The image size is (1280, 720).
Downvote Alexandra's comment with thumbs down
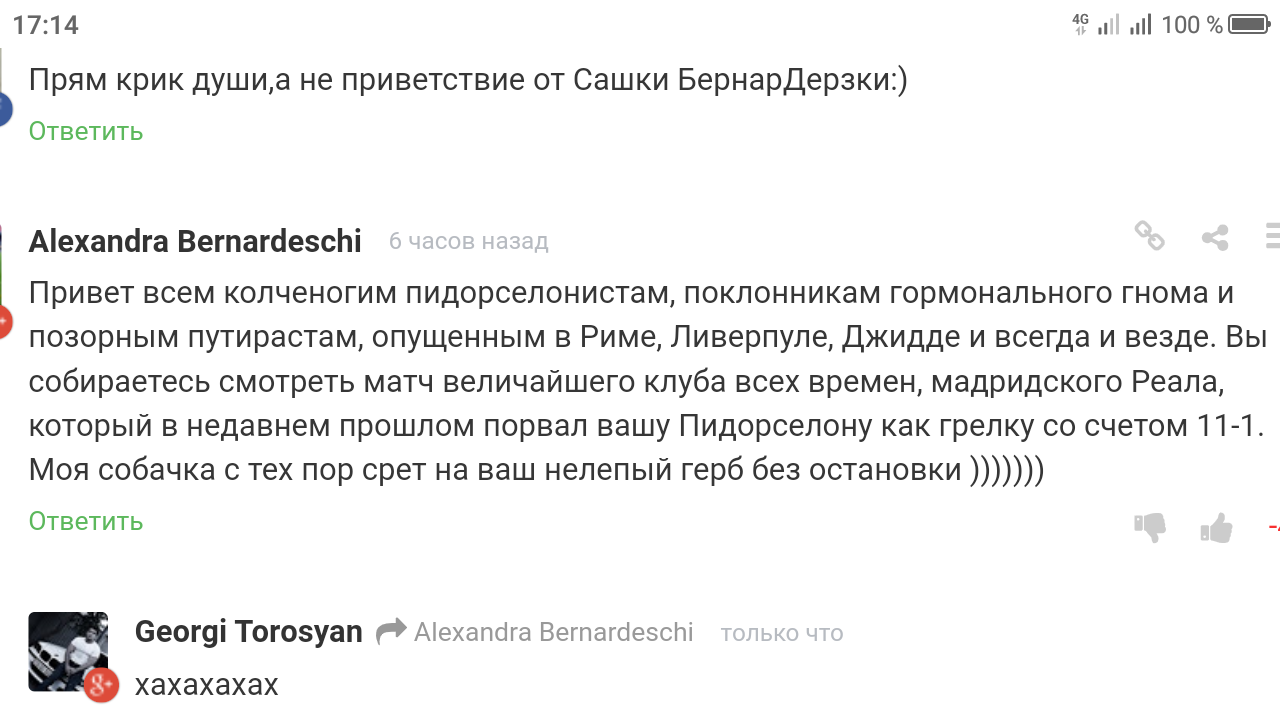(x=1148, y=528)
